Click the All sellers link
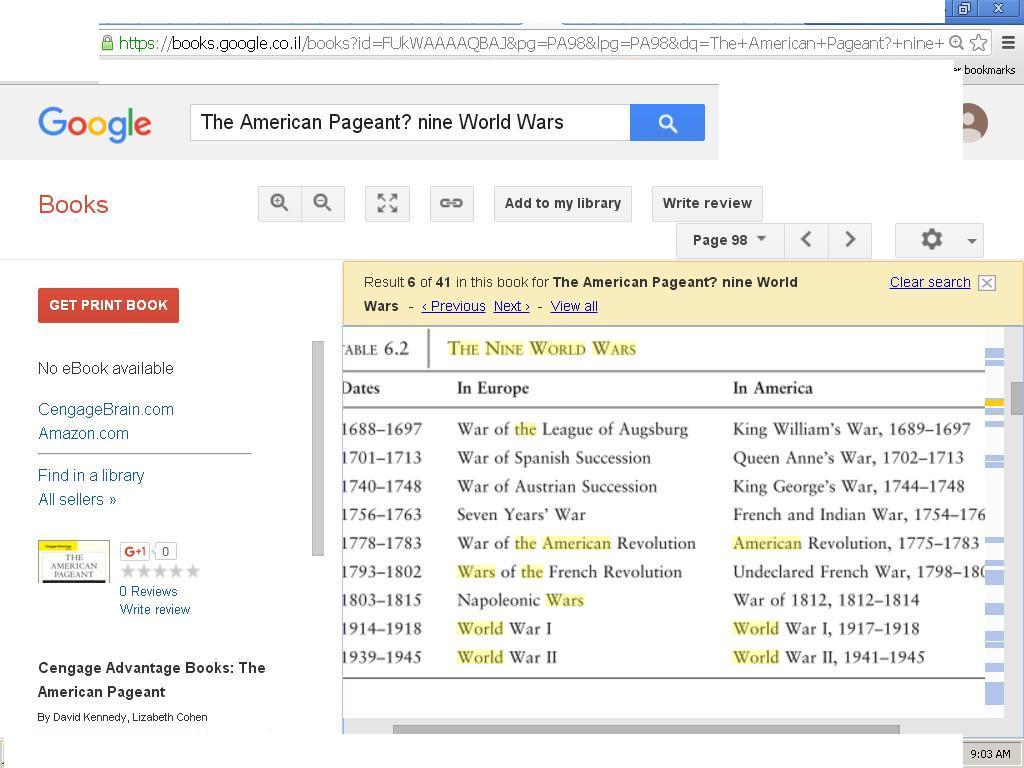This screenshot has width=1024, height=768. point(77,500)
